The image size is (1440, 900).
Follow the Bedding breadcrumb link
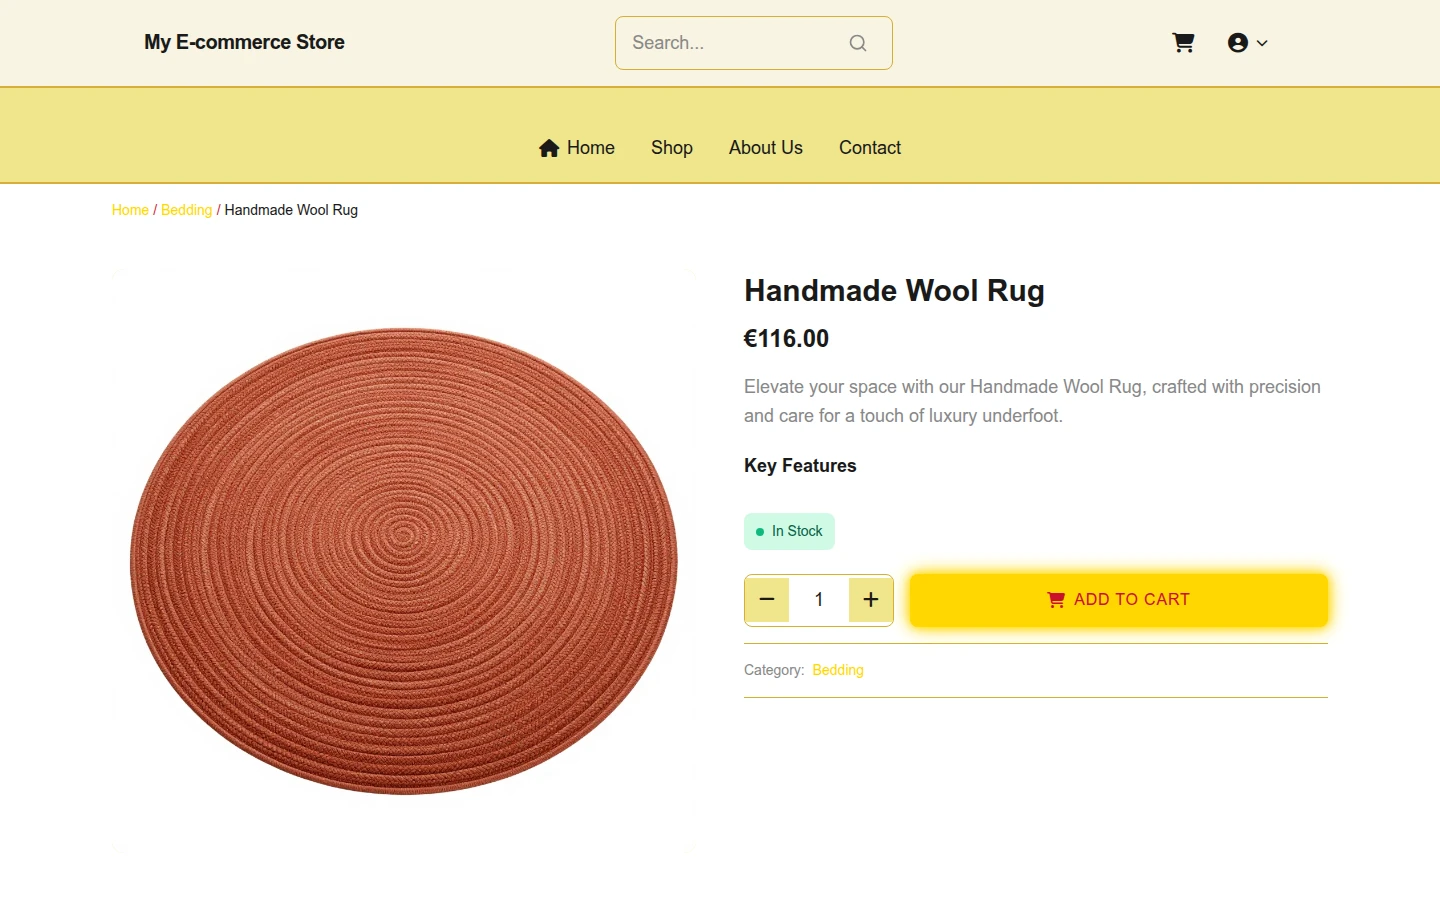coord(186,210)
